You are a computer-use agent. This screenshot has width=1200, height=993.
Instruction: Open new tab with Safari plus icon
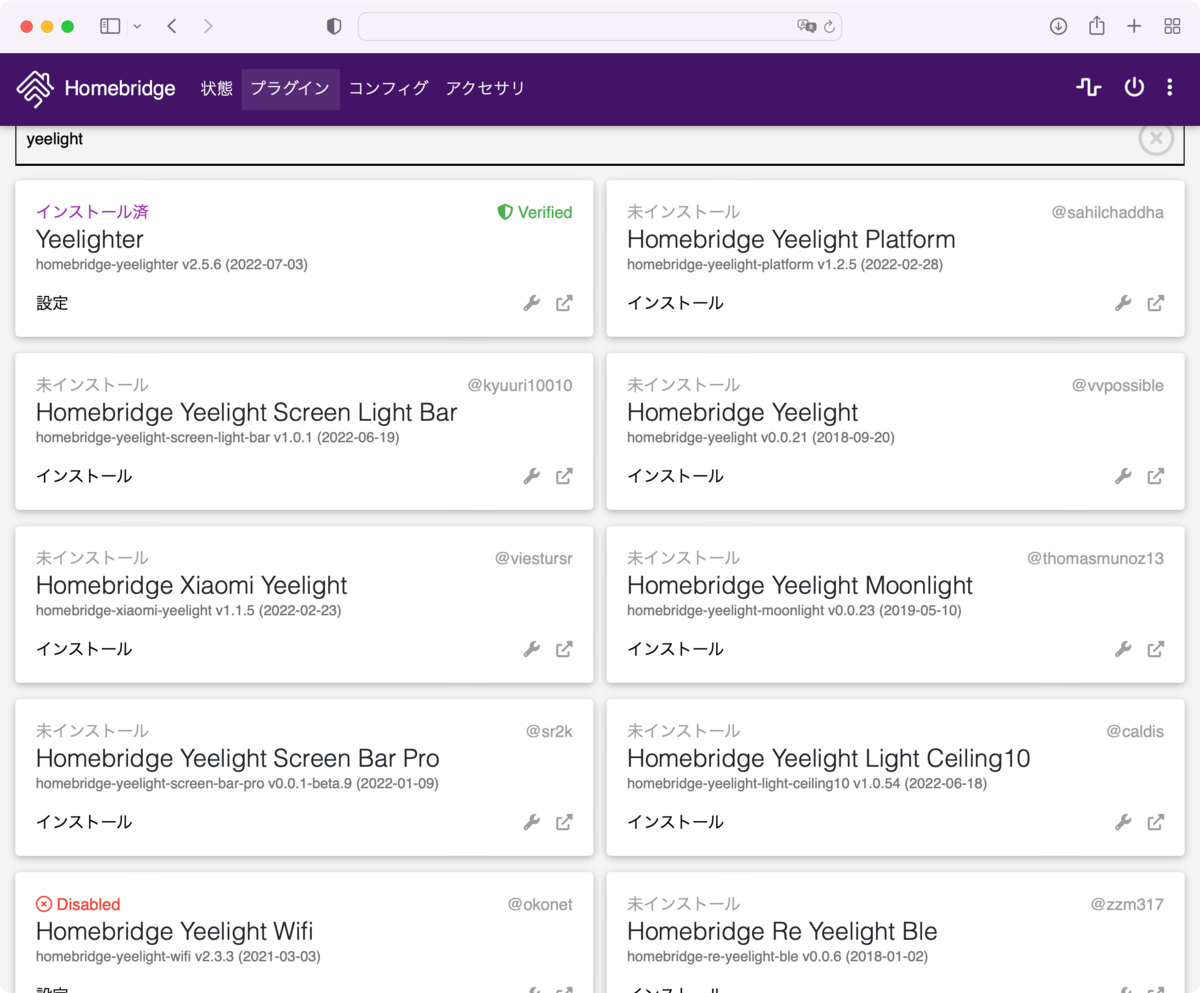coord(1134,26)
